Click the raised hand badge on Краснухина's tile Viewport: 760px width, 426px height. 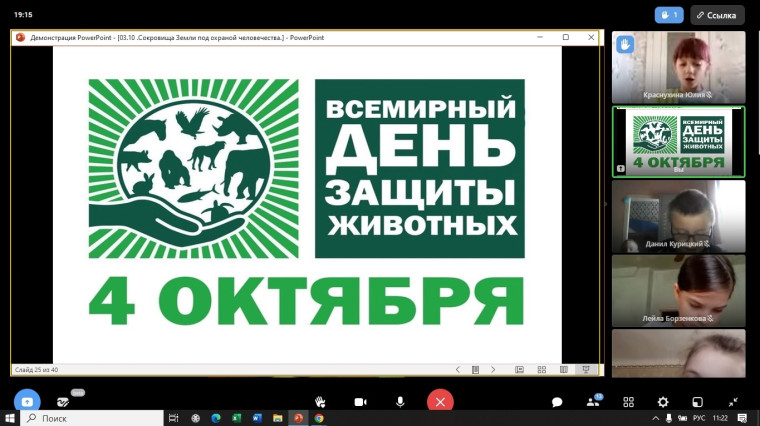pos(625,45)
